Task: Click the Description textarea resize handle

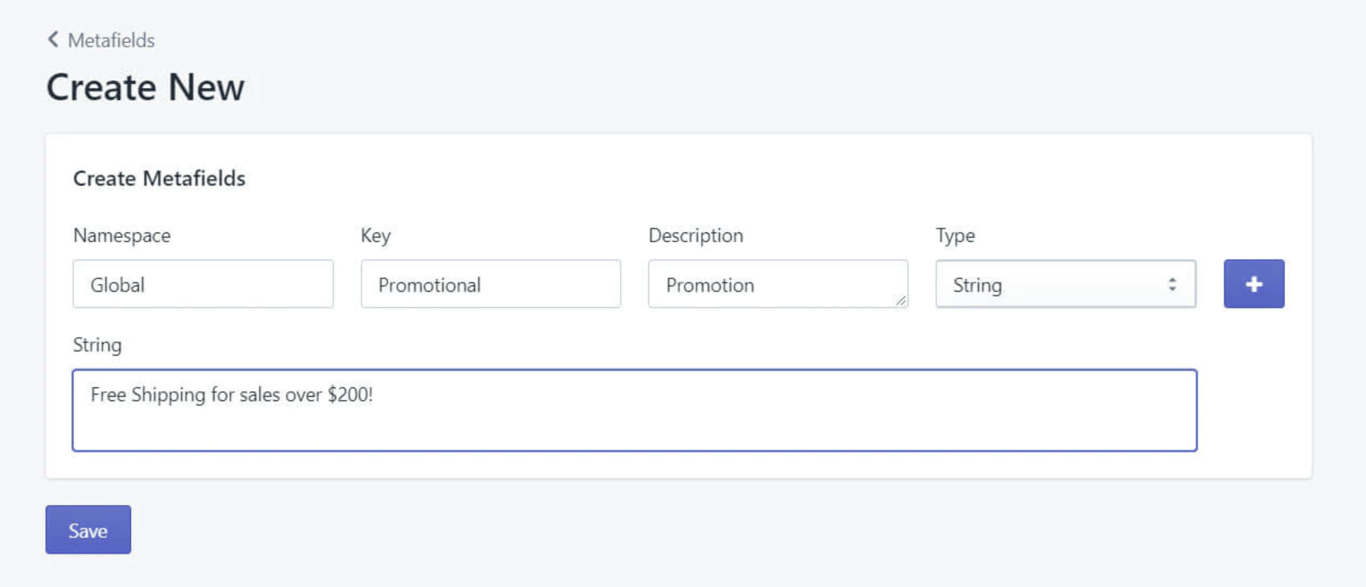Action: click(x=900, y=300)
